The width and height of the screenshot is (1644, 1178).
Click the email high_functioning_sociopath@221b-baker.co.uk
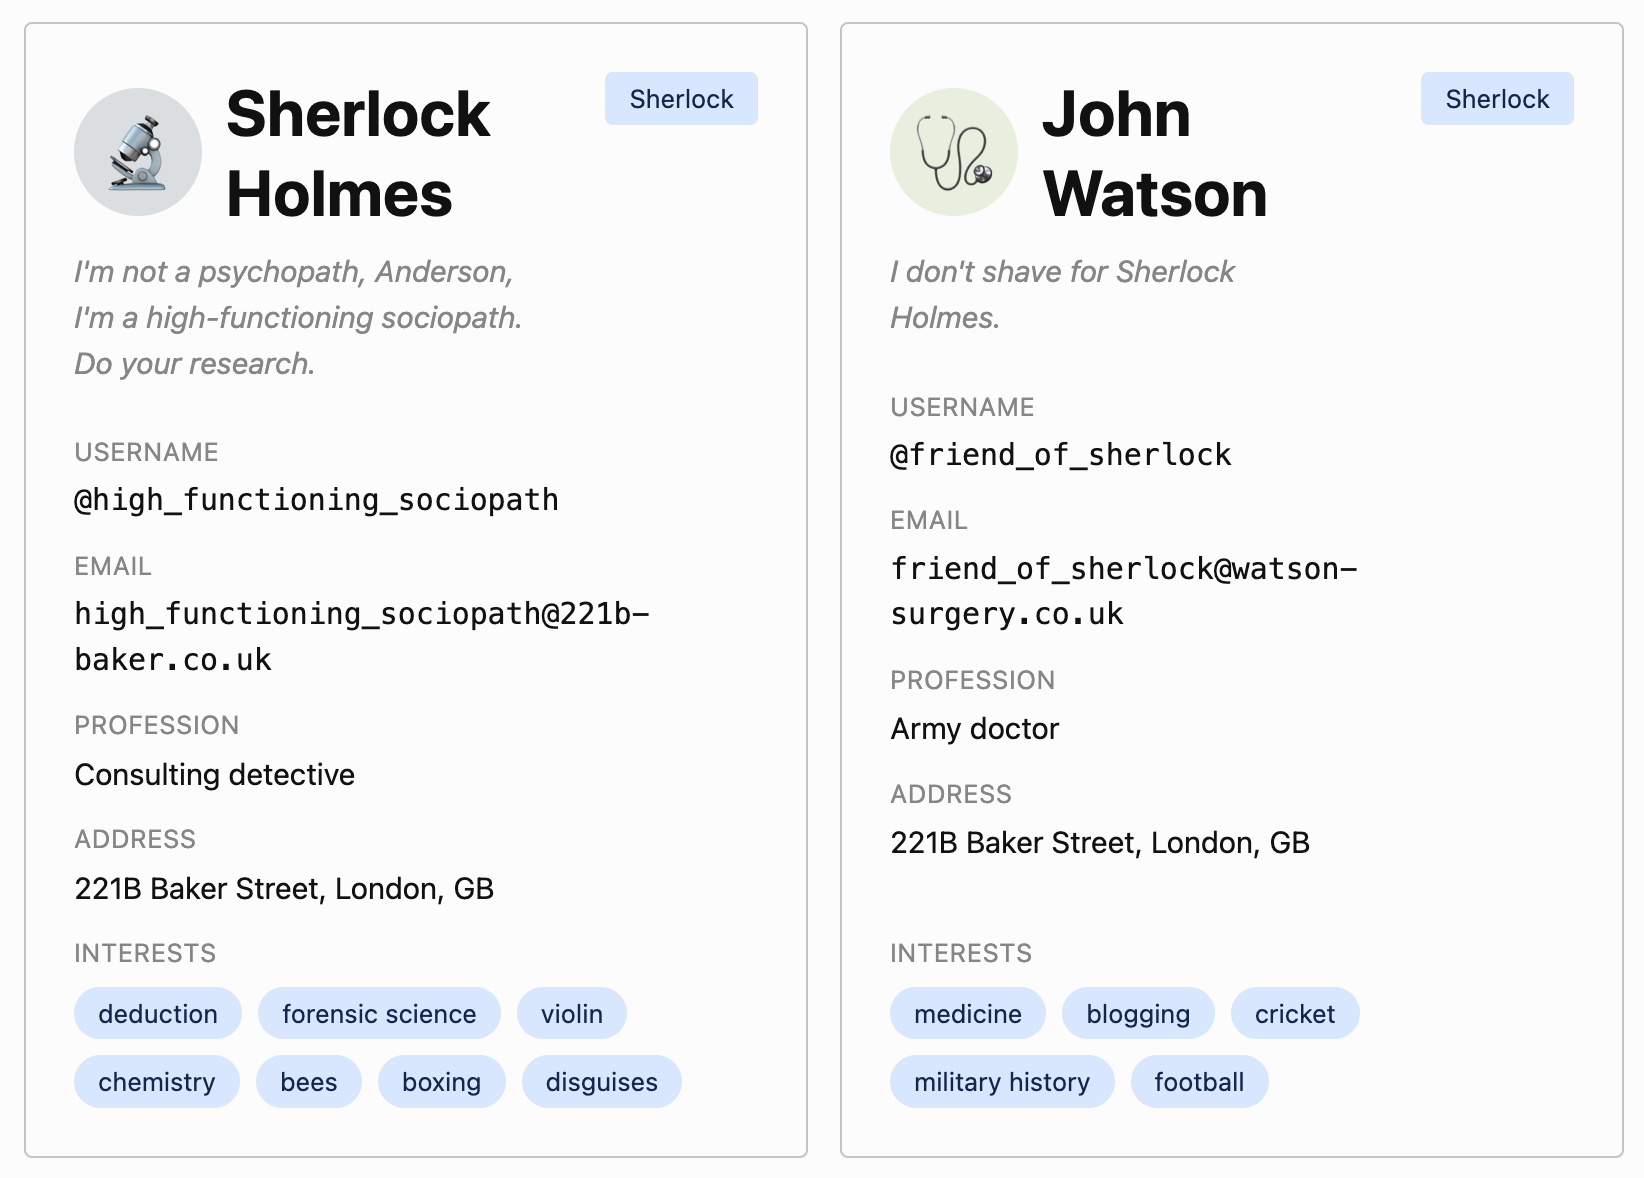coord(362,636)
